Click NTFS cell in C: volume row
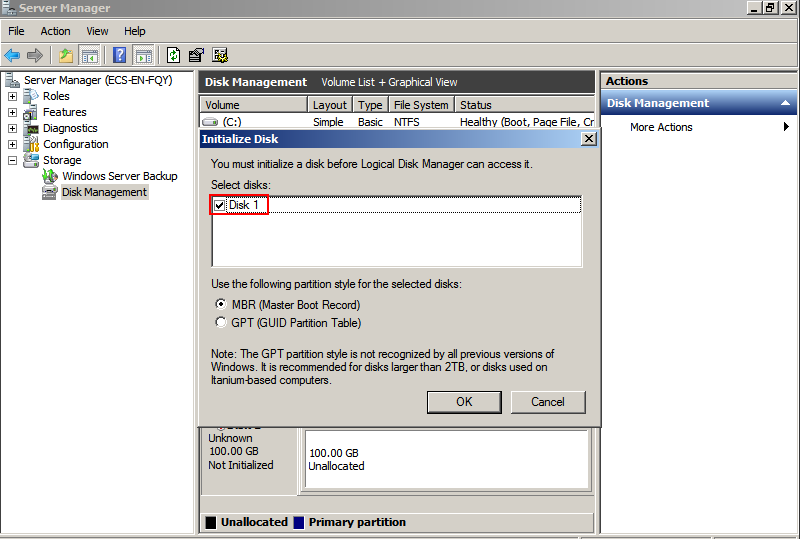 pos(407,122)
